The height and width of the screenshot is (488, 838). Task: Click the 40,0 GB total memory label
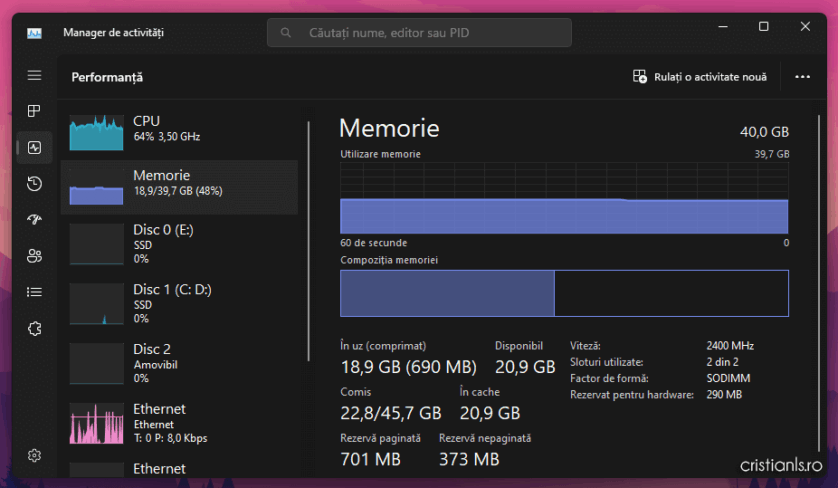point(764,132)
